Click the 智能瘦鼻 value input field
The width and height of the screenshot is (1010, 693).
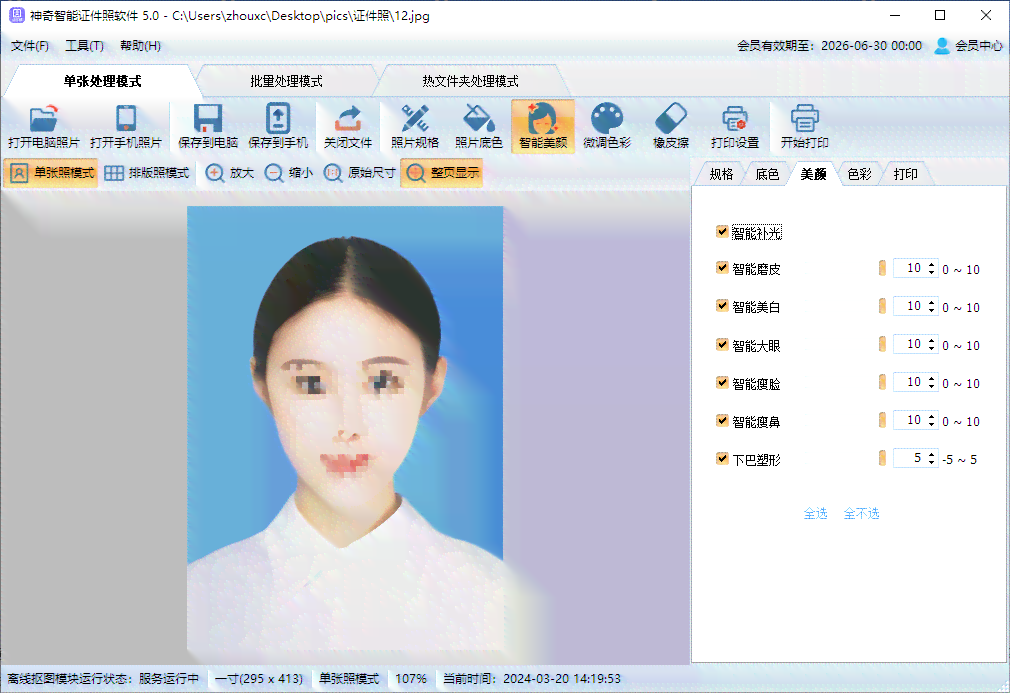pos(910,421)
